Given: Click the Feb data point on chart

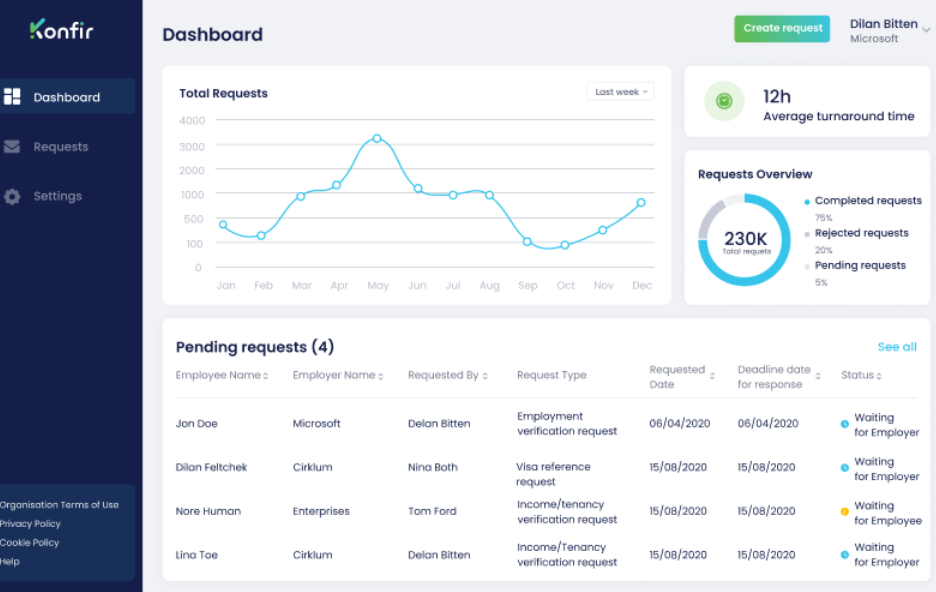Looking at the screenshot, I should pos(261,236).
